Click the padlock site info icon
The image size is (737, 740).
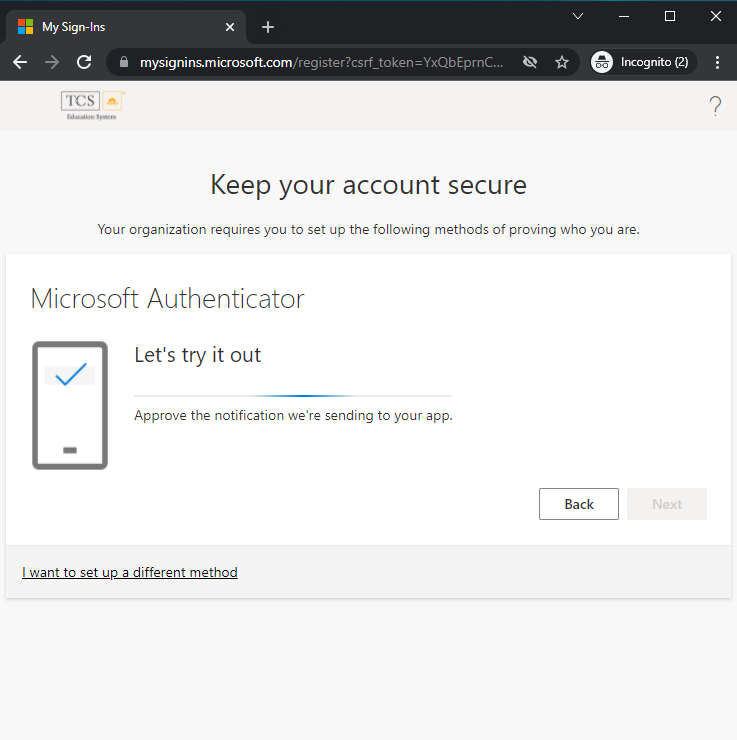pos(124,62)
